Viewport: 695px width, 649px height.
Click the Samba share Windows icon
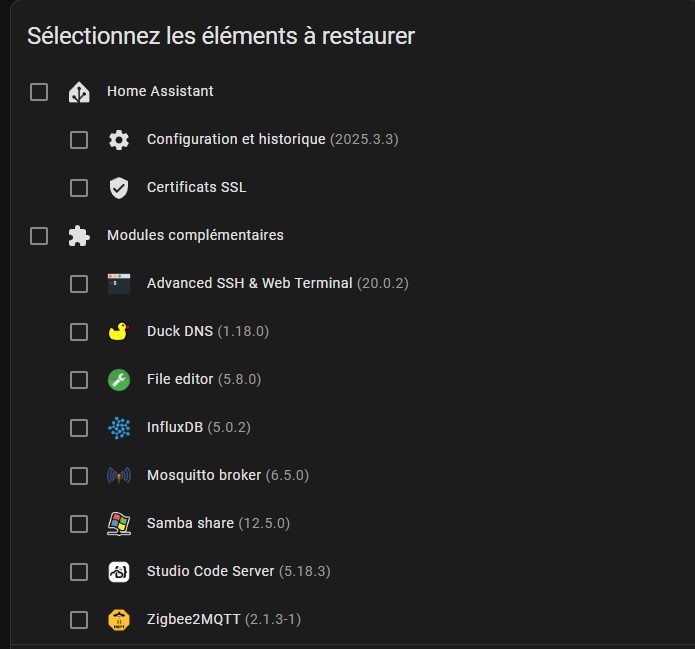point(119,524)
